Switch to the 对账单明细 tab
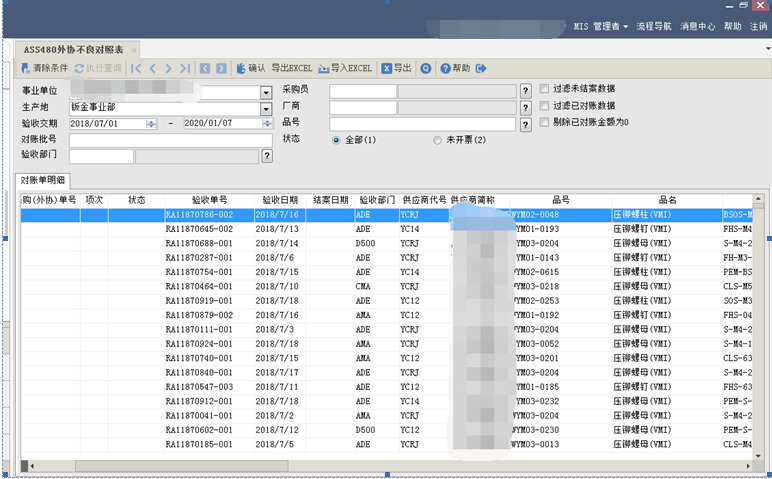 pos(44,180)
